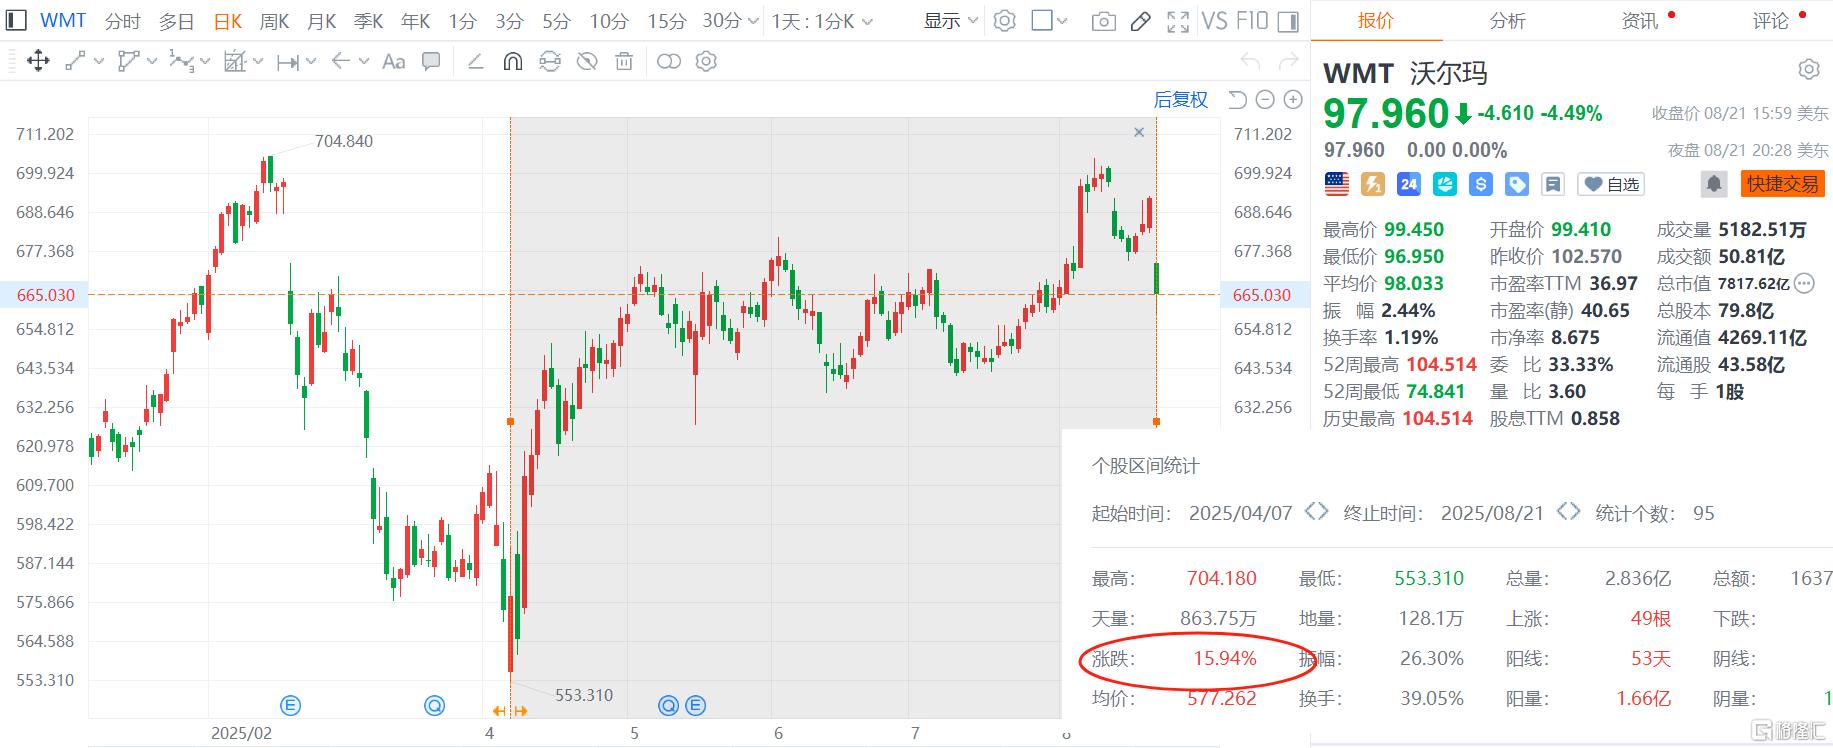Toggle hide drawings eye icon
Viewport: 1833px width, 748px height.
(587, 62)
